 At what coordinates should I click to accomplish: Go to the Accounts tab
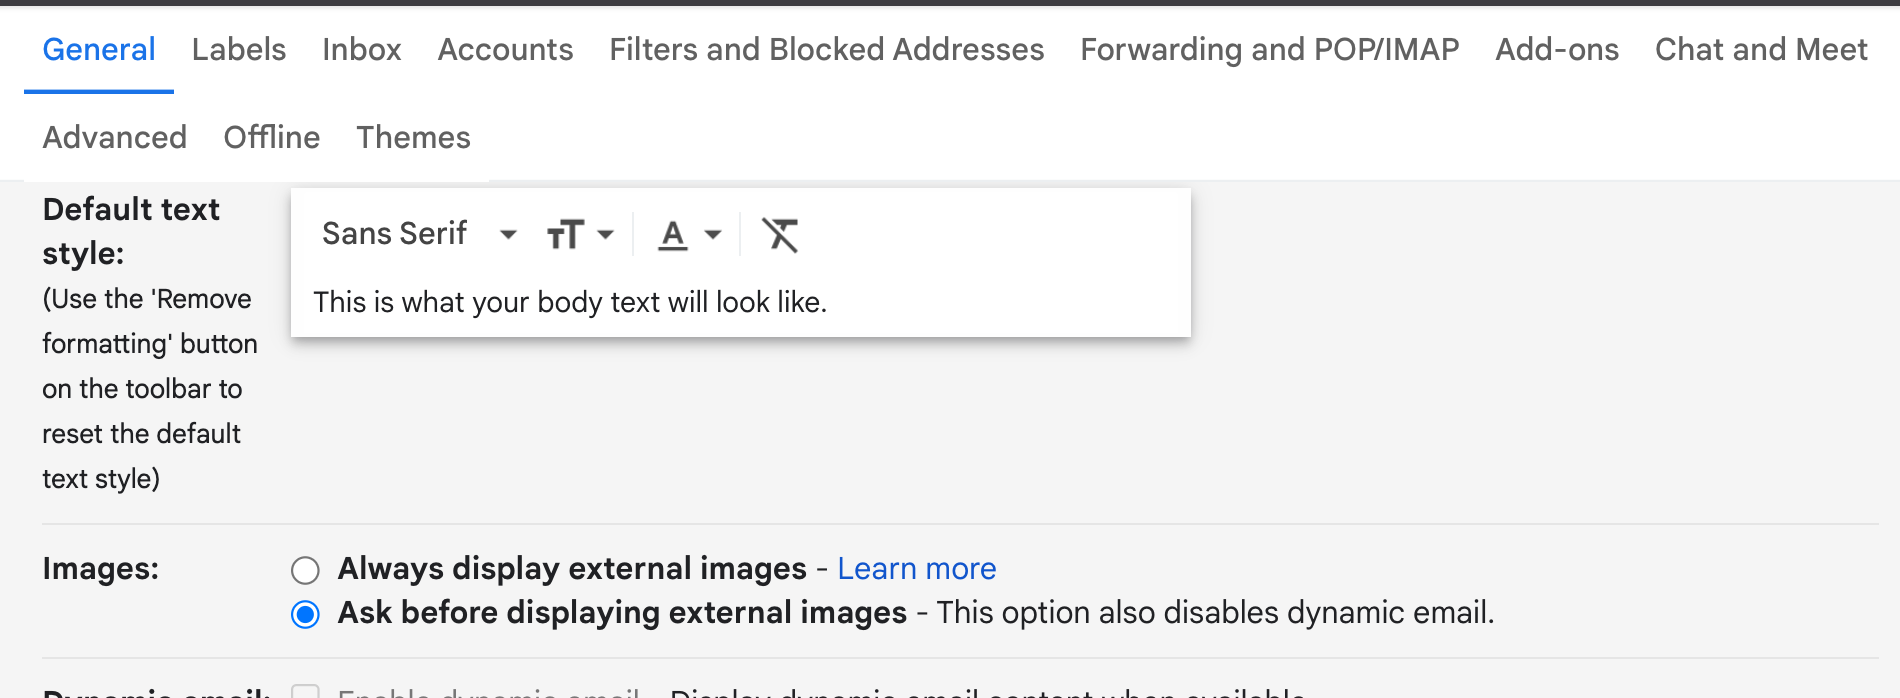pos(506,49)
